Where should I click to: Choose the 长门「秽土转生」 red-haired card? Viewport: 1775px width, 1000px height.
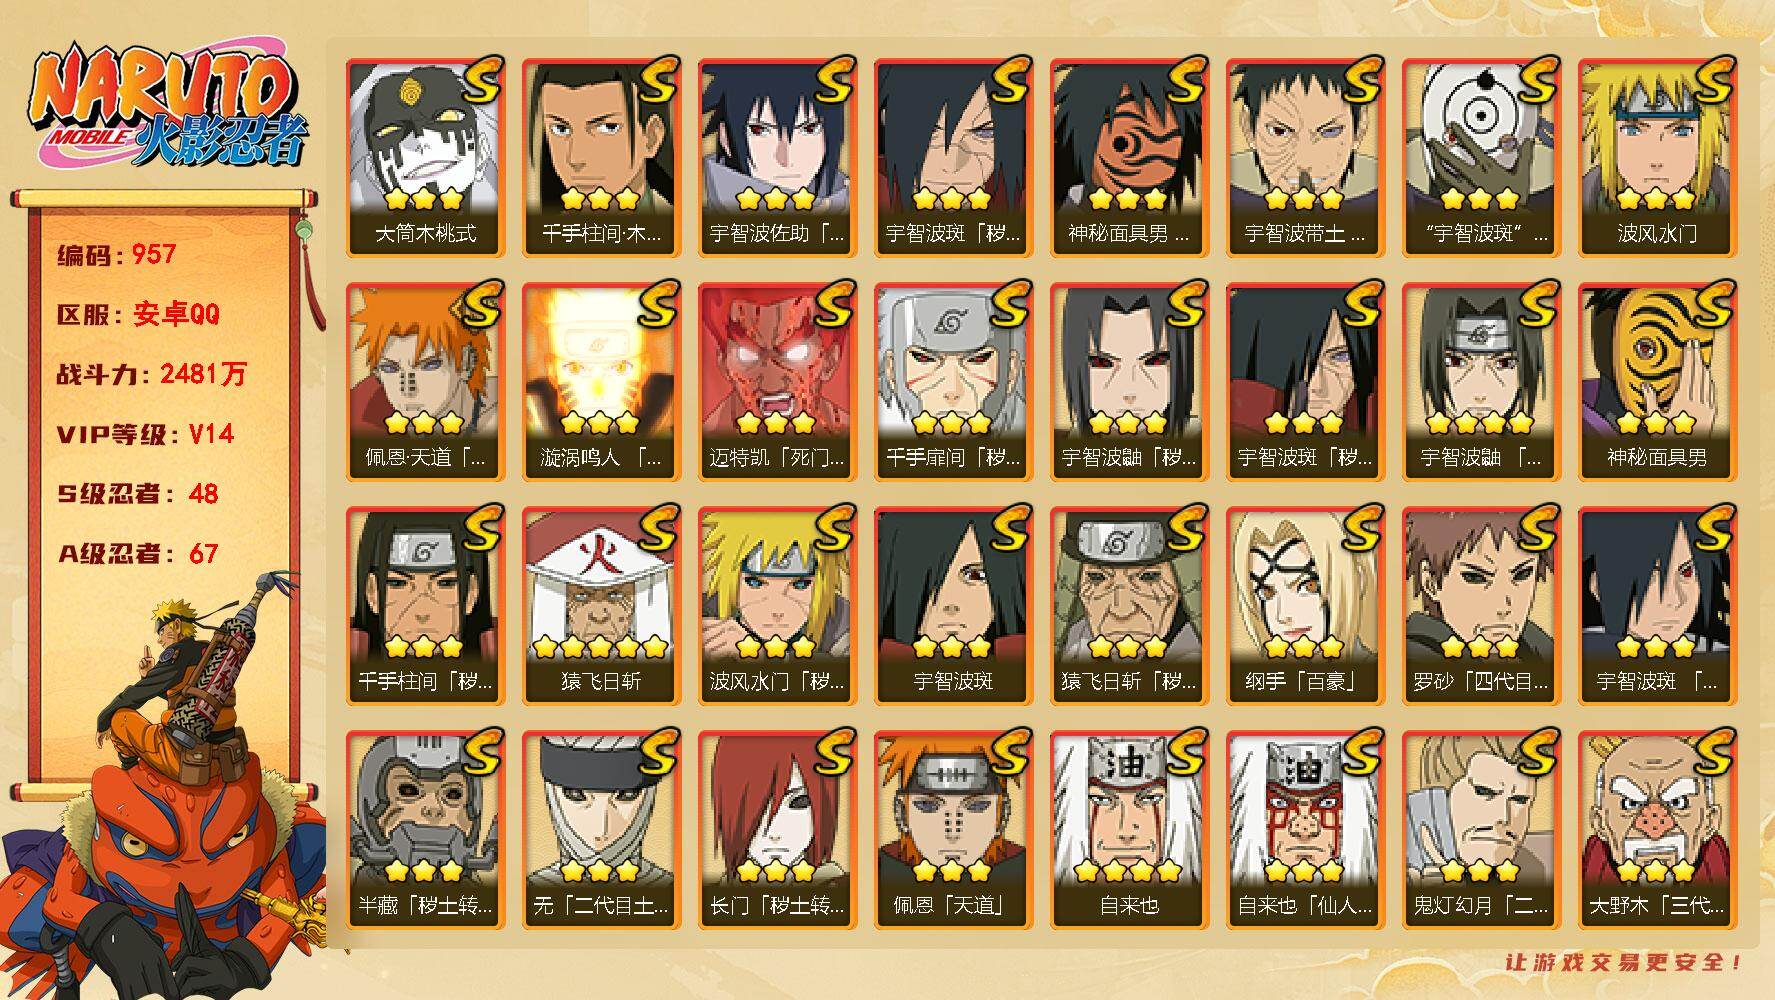coord(777,830)
